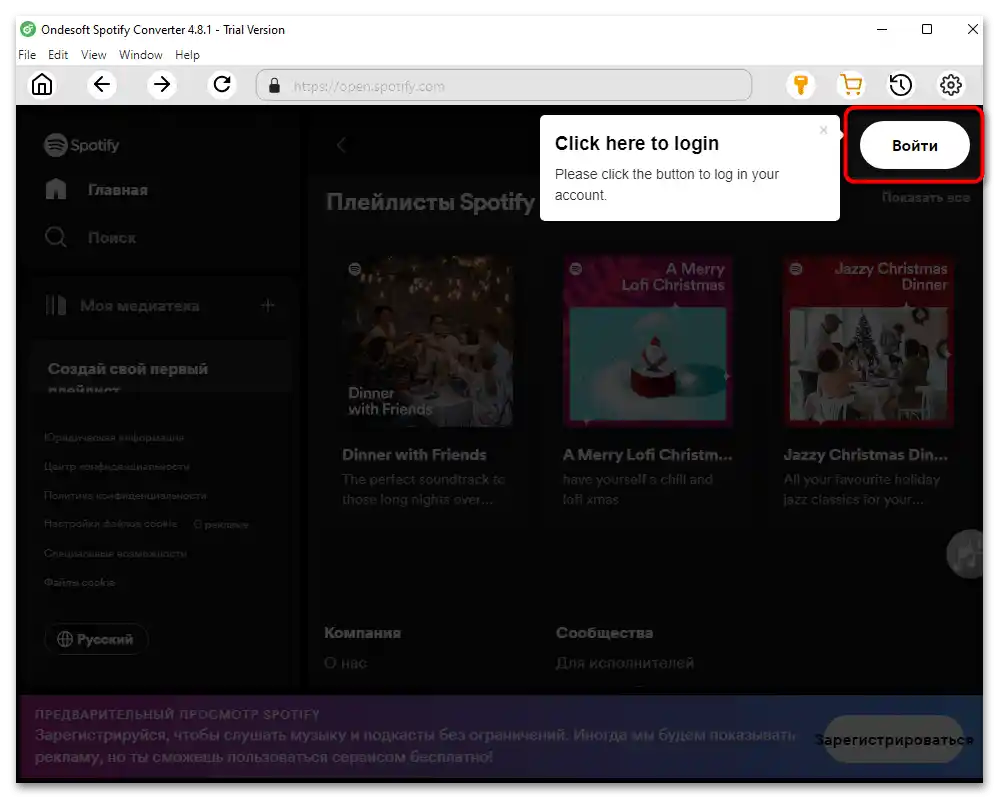Open the shopping cart purchase icon

[851, 84]
